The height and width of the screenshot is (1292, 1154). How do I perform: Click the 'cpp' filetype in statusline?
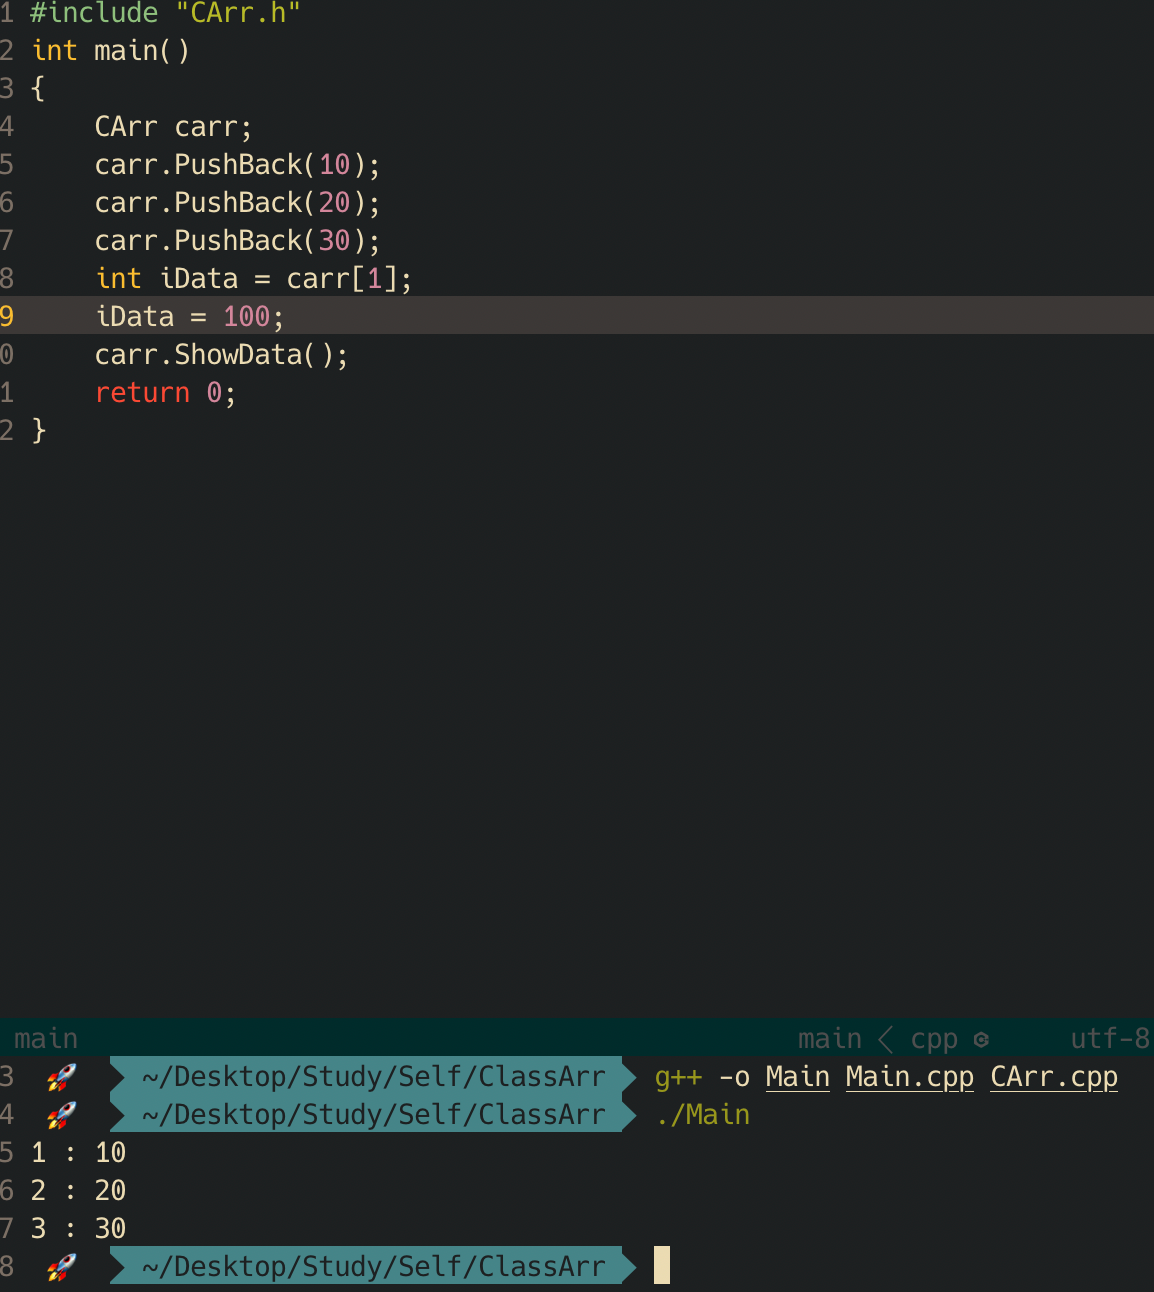click(934, 1040)
